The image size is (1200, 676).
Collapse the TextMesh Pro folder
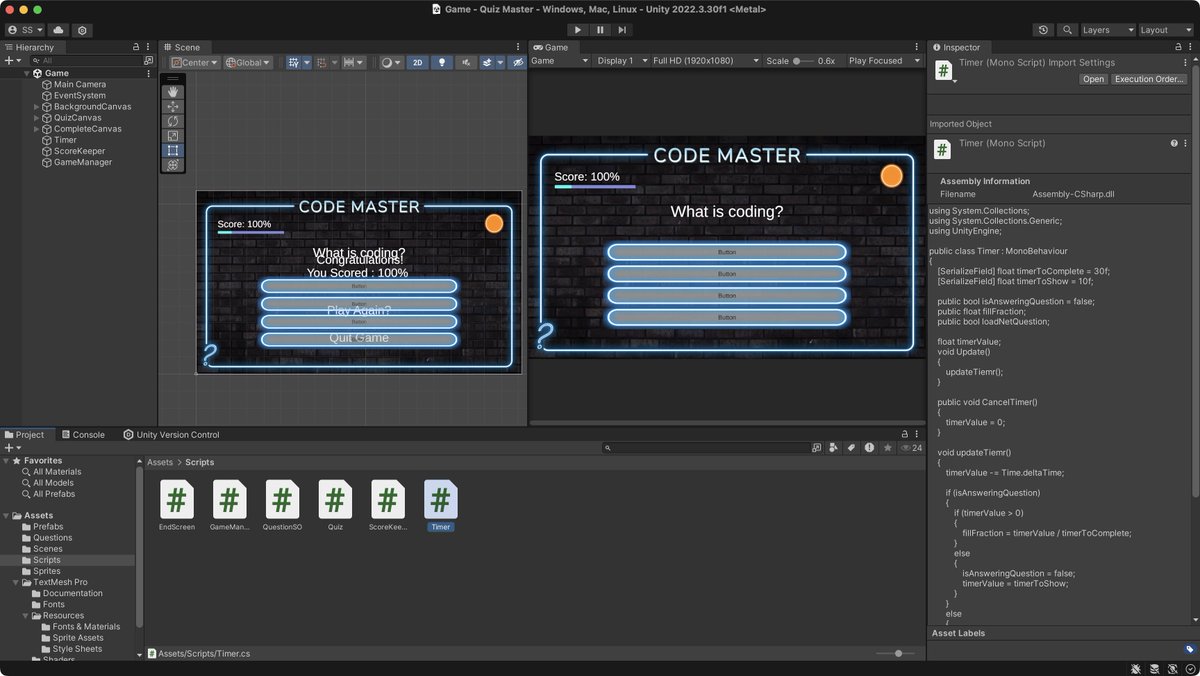[x=16, y=582]
